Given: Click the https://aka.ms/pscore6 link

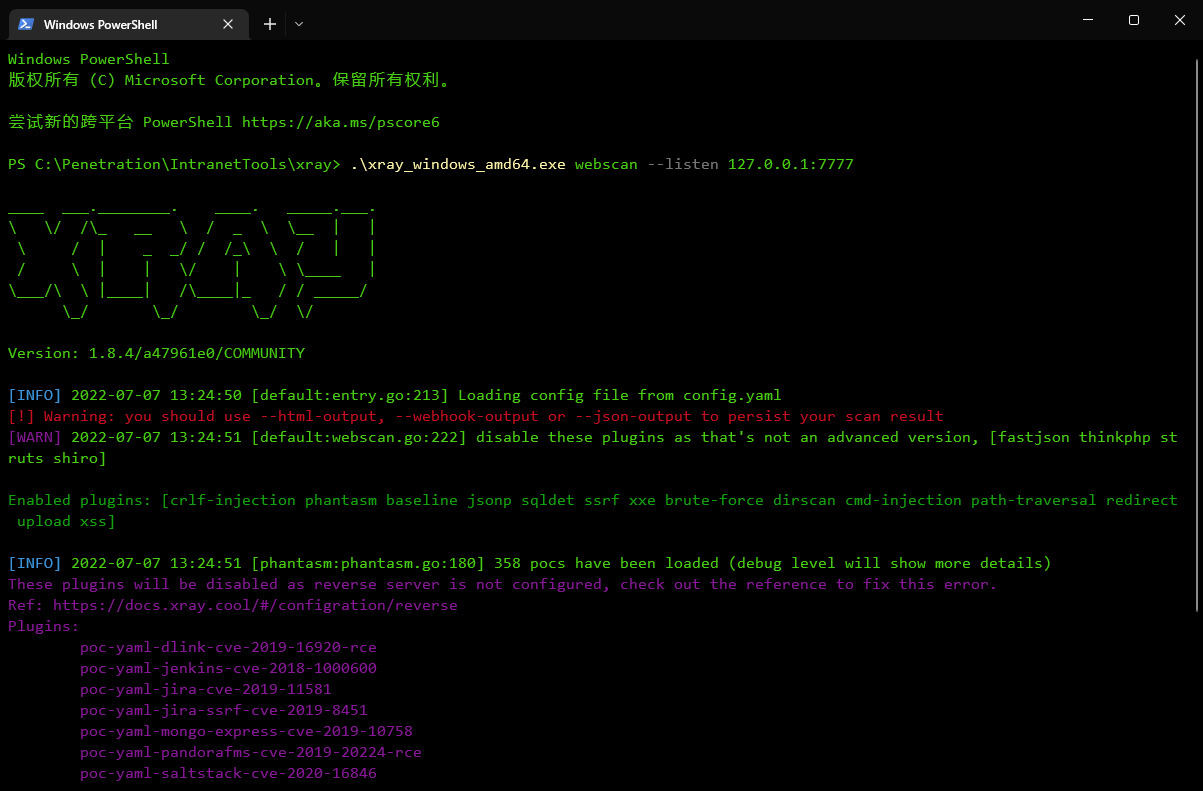Looking at the screenshot, I should click(x=340, y=122).
